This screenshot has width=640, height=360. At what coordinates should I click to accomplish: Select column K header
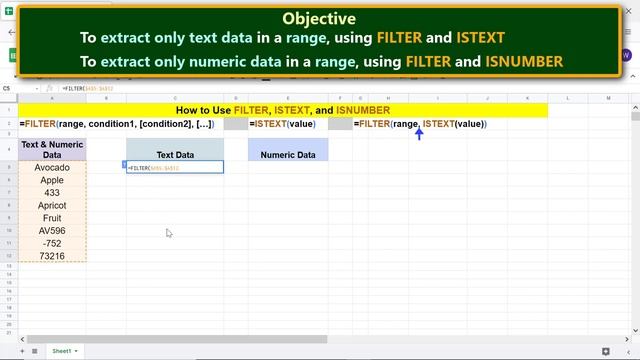[x=527, y=98]
